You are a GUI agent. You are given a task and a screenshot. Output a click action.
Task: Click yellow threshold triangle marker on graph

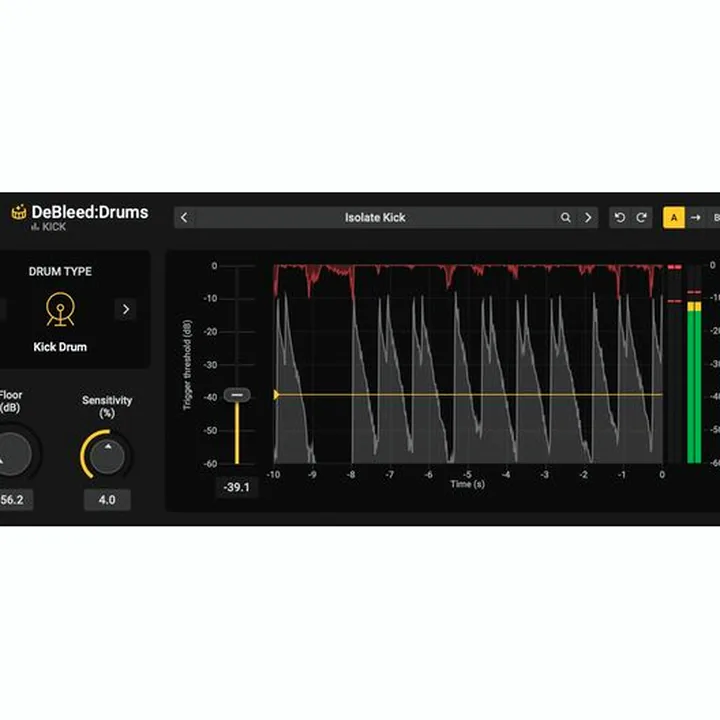pyautogui.click(x=276, y=394)
